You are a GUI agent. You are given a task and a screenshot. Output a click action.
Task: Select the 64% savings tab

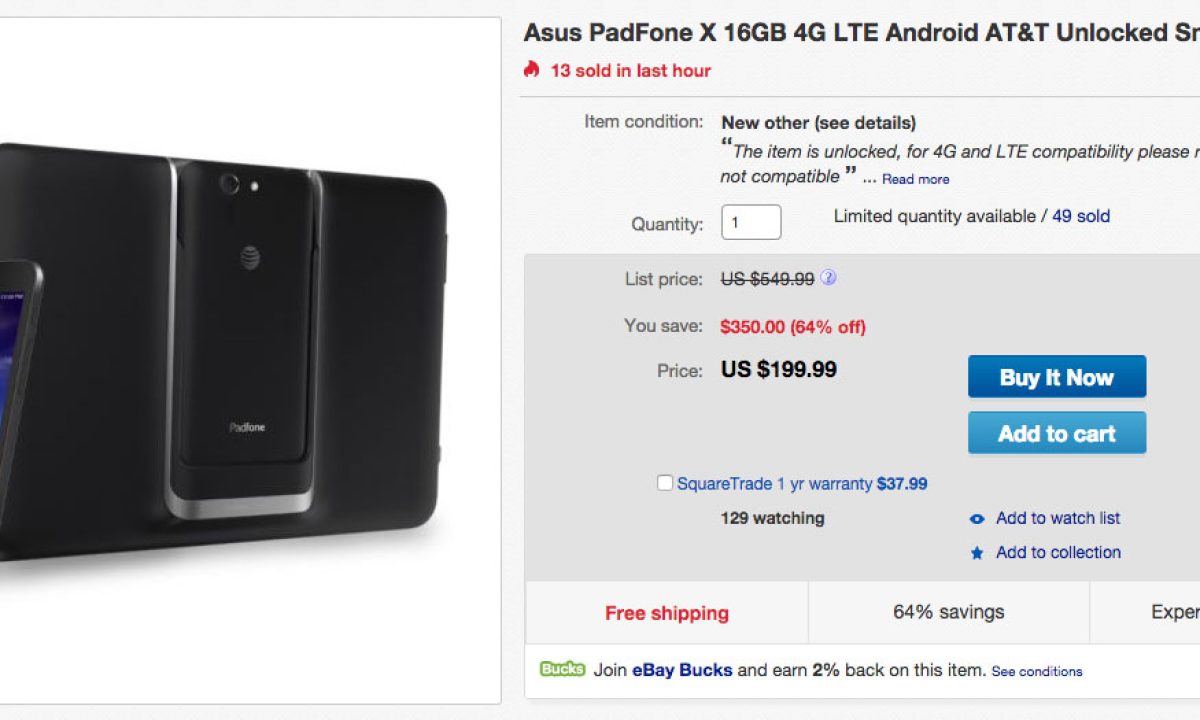[948, 612]
